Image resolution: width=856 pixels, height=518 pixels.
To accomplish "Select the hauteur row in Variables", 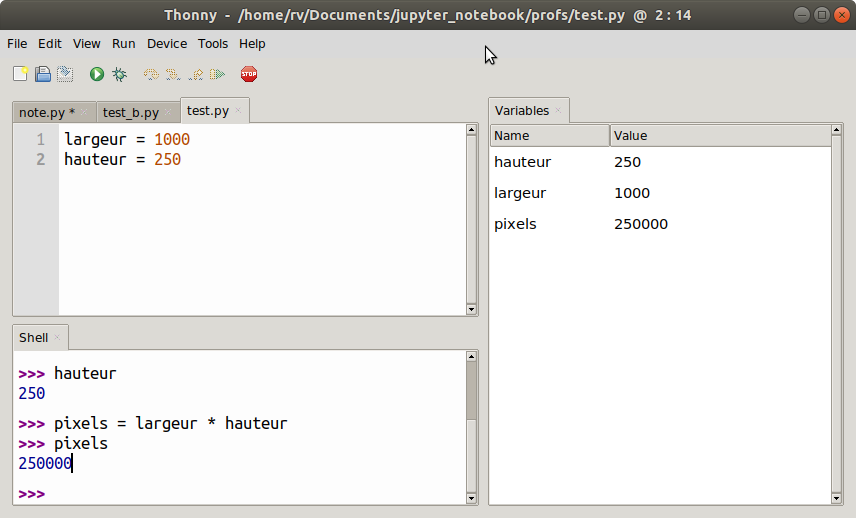I will point(661,162).
